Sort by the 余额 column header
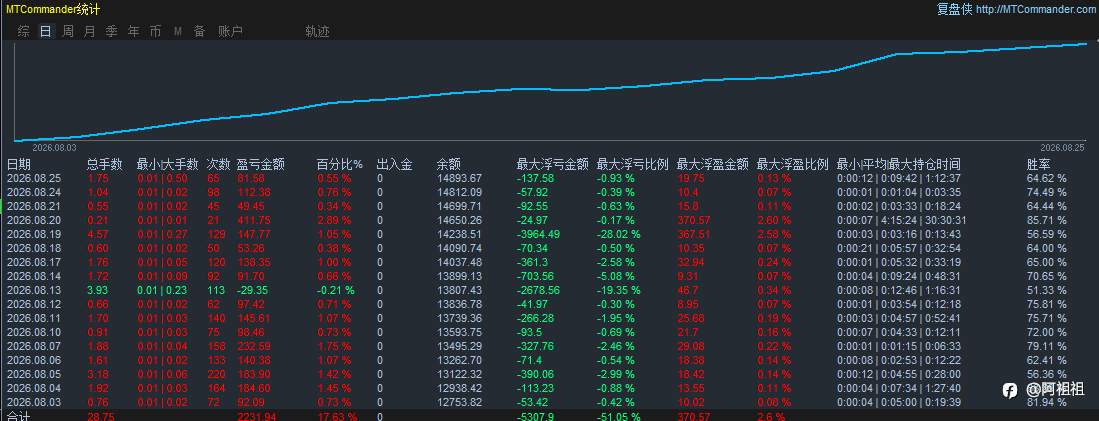Image resolution: width=1099 pixels, height=421 pixels. [x=449, y=165]
